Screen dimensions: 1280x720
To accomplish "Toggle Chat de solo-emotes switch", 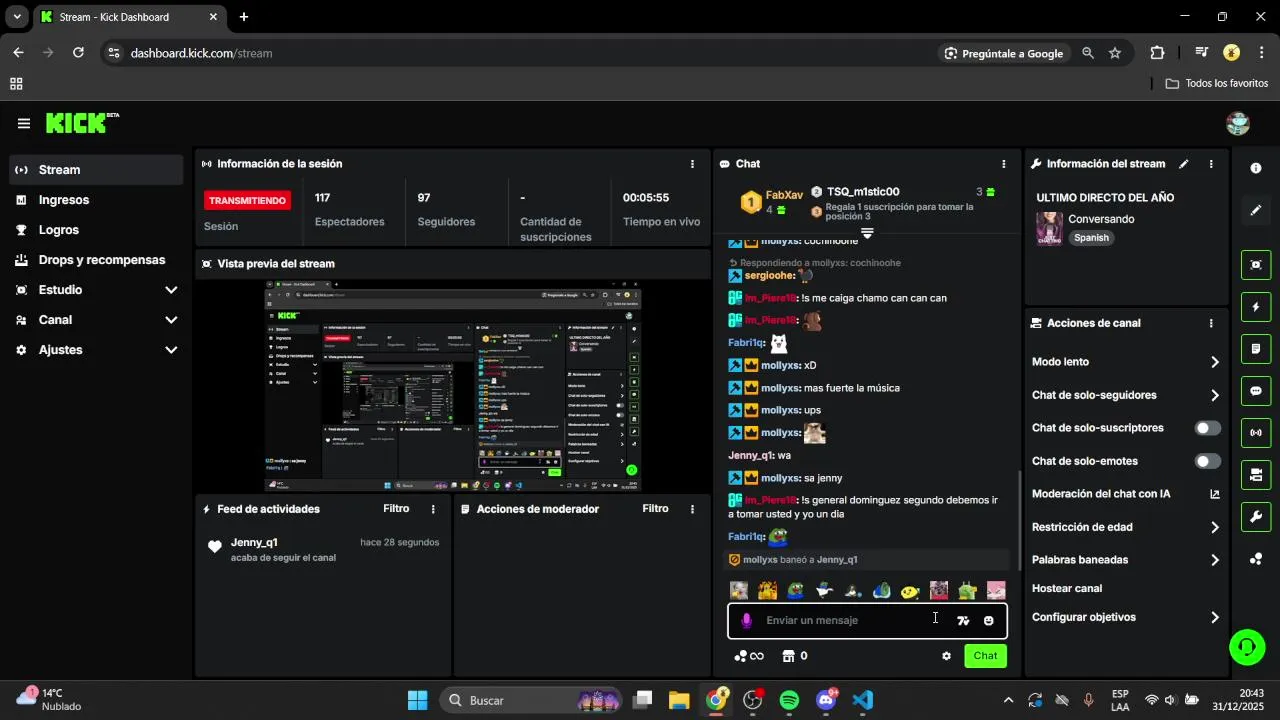I will (x=1208, y=461).
